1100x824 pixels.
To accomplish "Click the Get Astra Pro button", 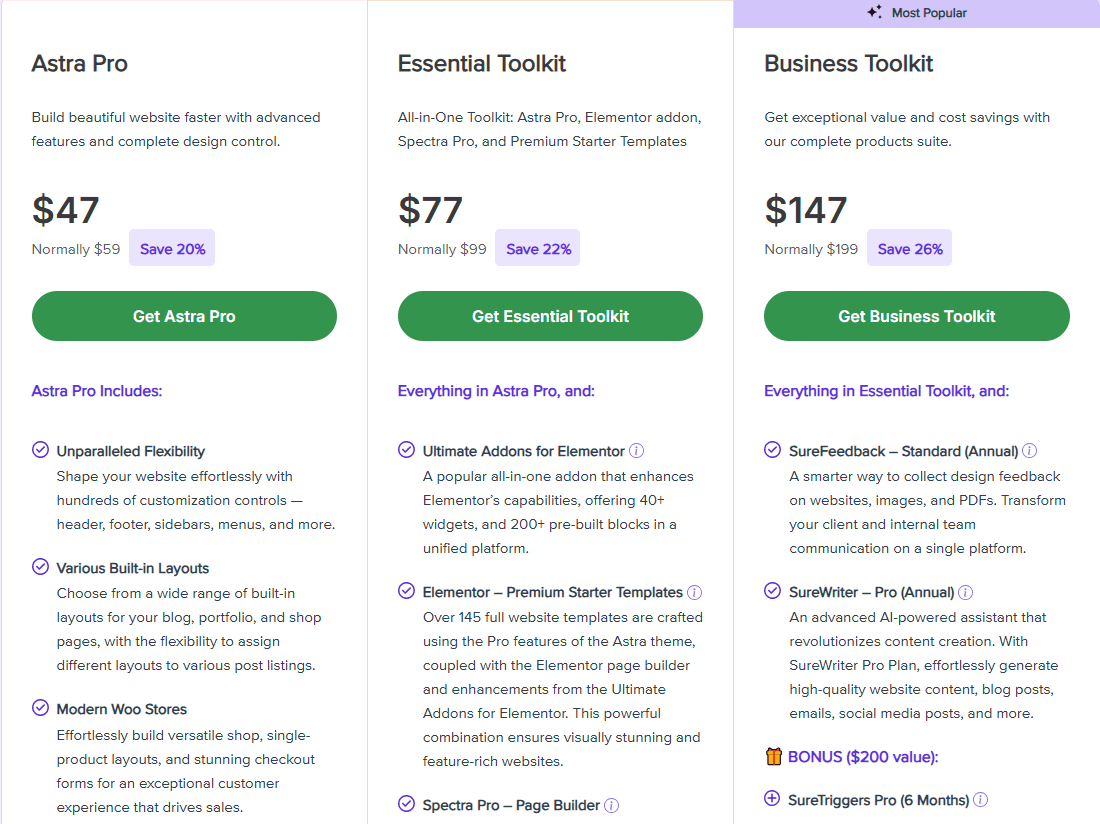I will 184,316.
